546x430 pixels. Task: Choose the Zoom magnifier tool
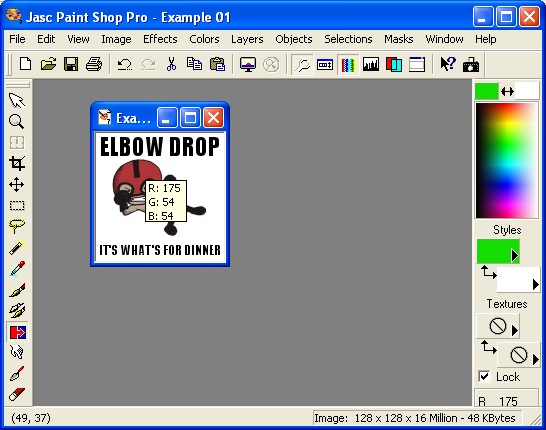17,122
